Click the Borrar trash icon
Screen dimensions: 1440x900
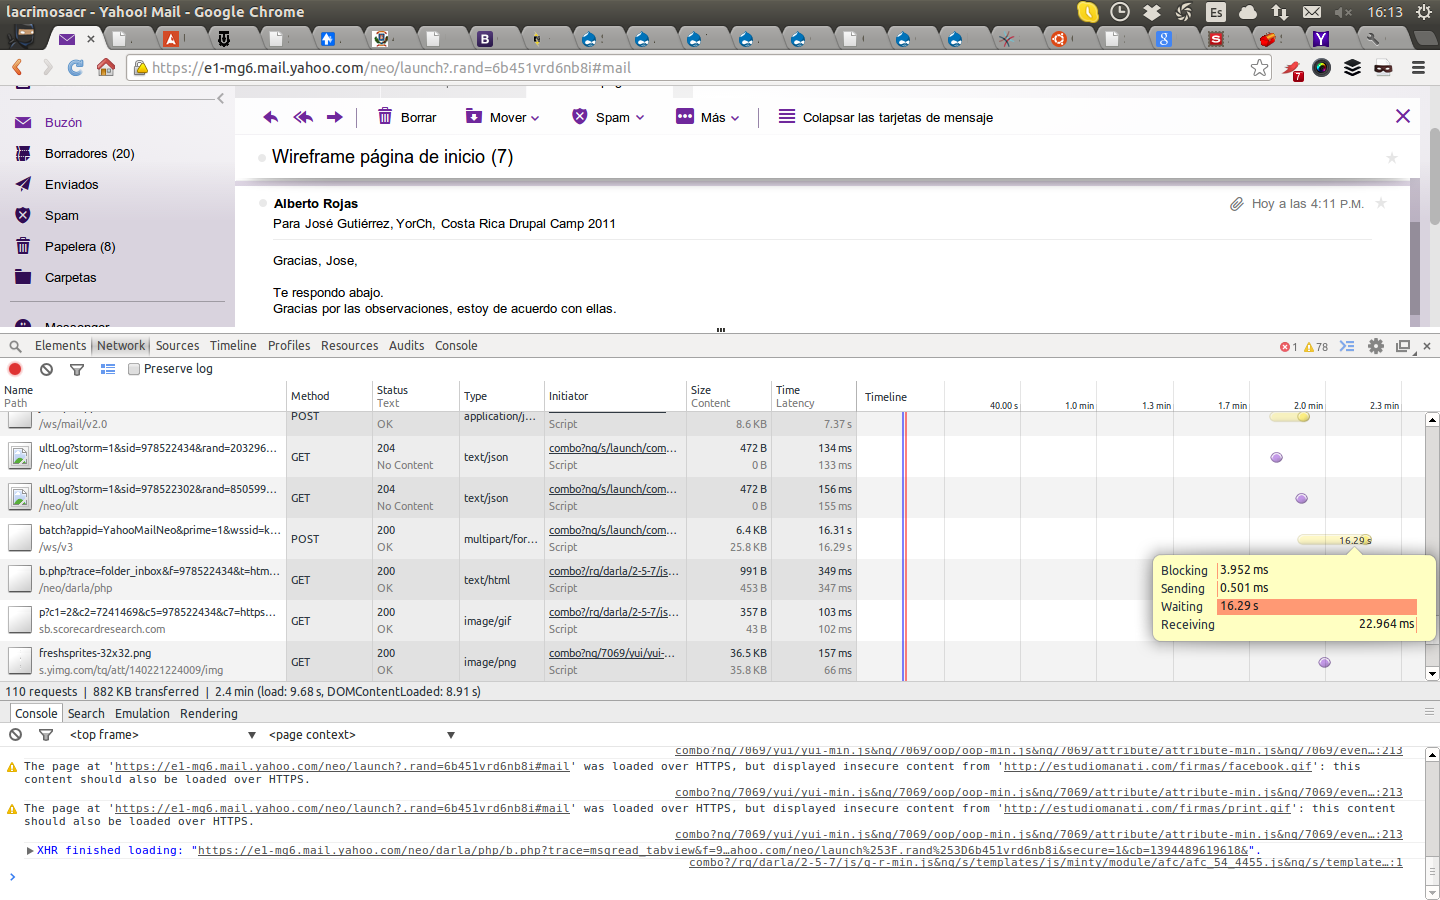pos(385,117)
